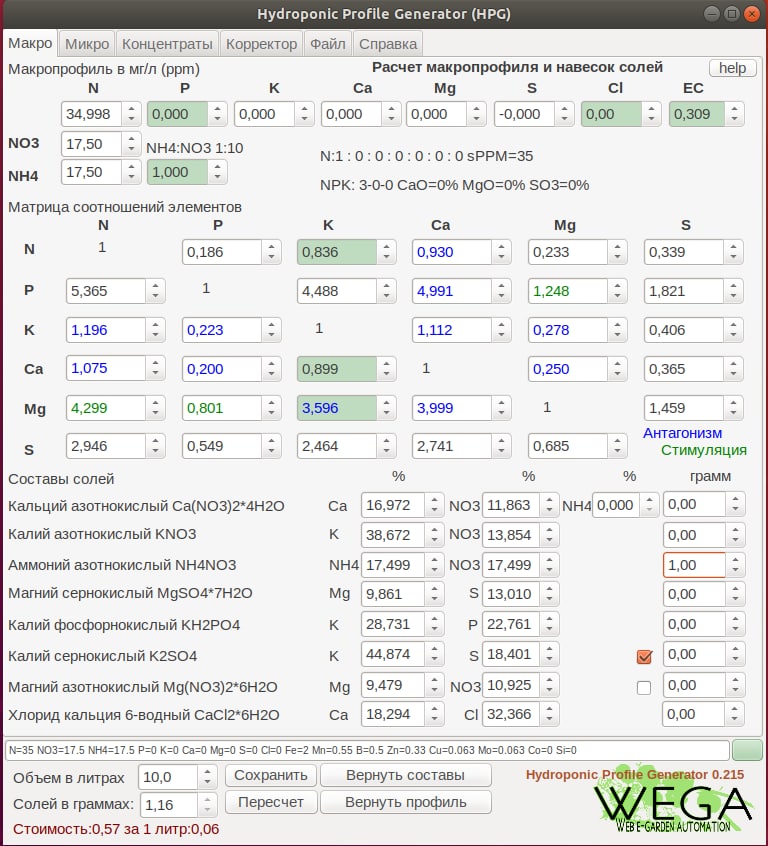The width and height of the screenshot is (768, 846).
Task: Decrease KNO3 K percent 38,672 stepper
Action: click(x=434, y=541)
